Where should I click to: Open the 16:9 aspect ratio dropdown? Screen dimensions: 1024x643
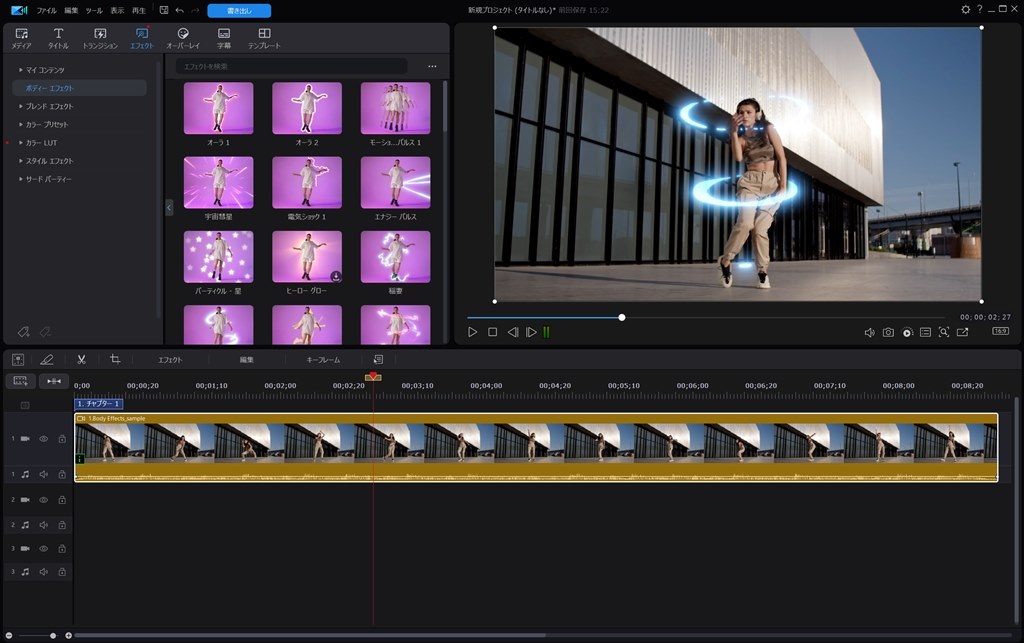pos(1001,330)
